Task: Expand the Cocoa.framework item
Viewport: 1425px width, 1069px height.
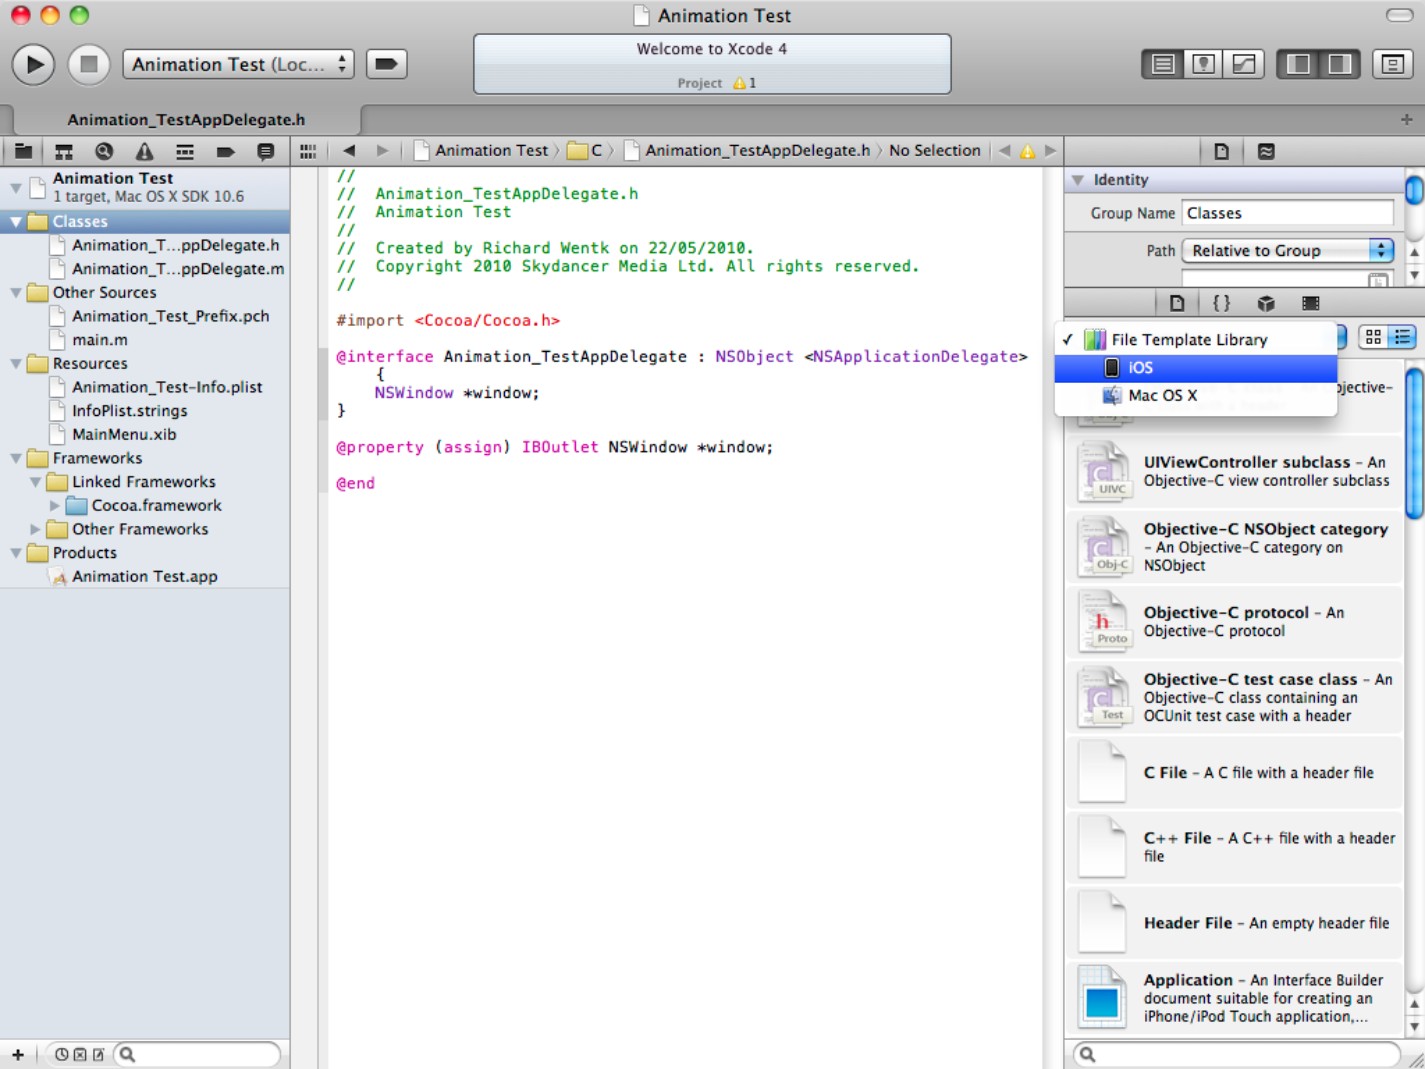Action: pos(55,506)
